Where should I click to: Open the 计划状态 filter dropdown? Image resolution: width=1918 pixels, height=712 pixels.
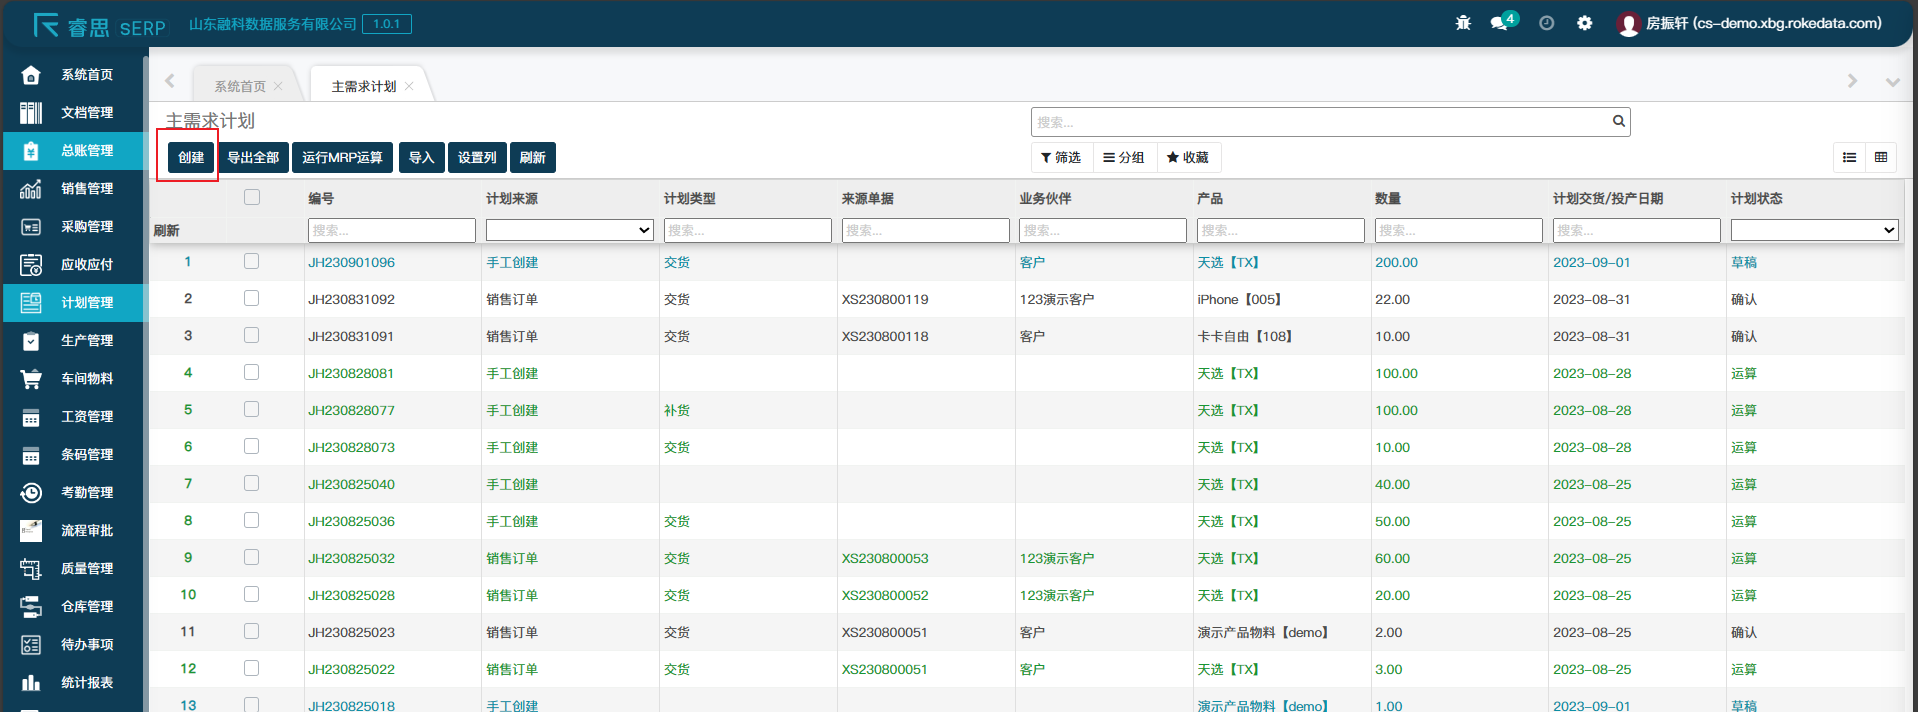pos(1813,231)
